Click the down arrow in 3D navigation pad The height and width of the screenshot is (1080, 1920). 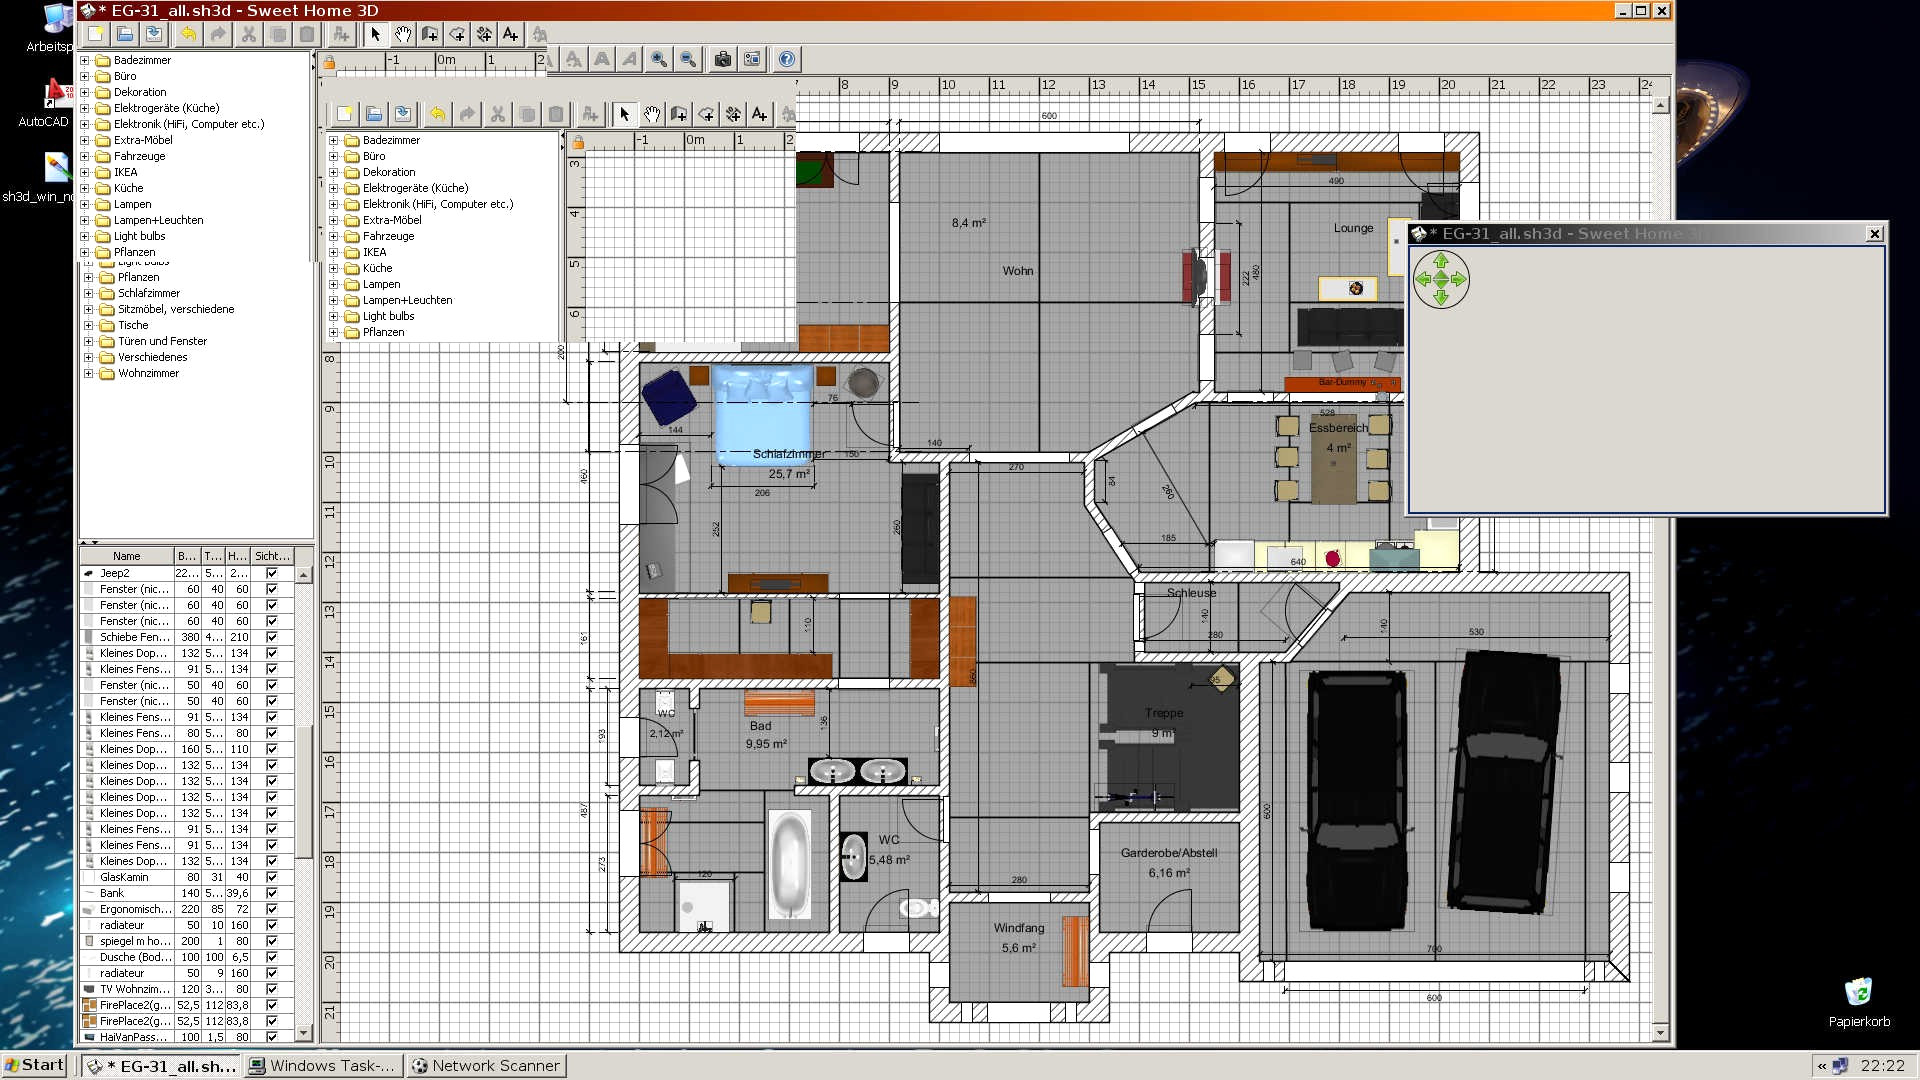coord(1441,298)
